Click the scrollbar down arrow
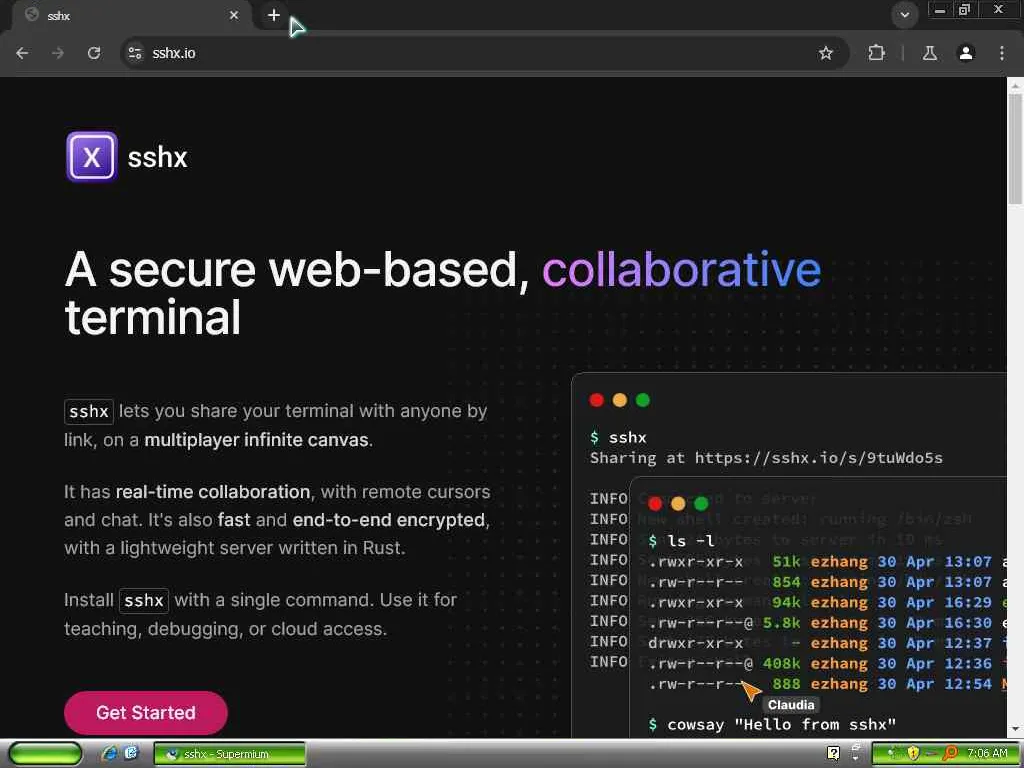Viewport: 1024px width, 768px height. point(1015,729)
